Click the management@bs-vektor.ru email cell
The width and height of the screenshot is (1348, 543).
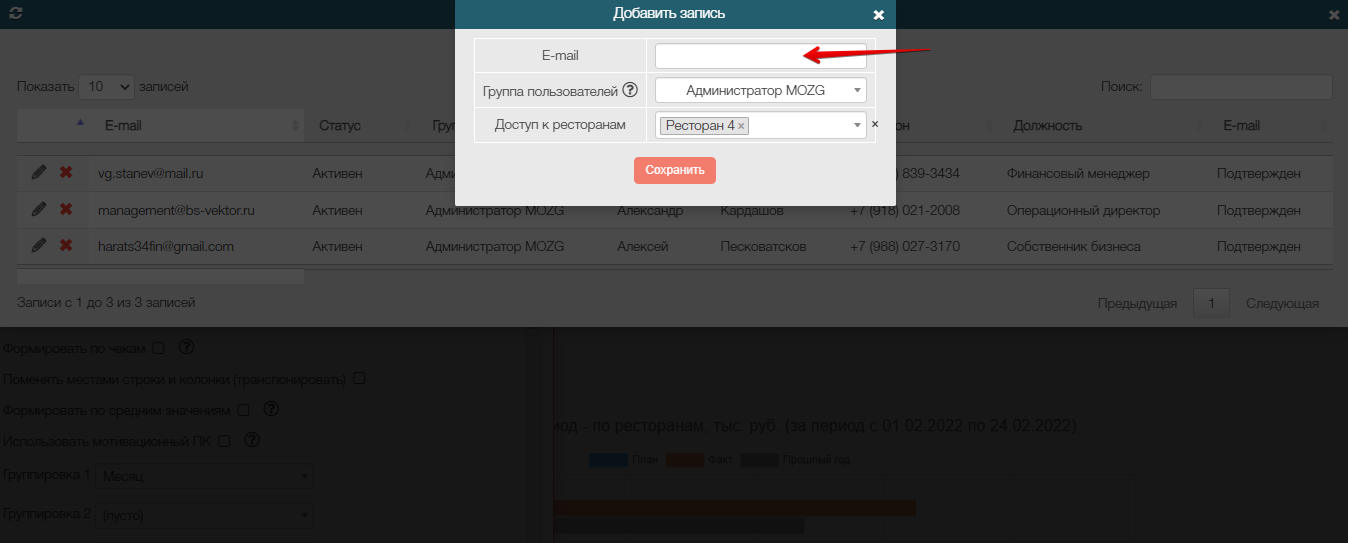pyautogui.click(x=177, y=211)
